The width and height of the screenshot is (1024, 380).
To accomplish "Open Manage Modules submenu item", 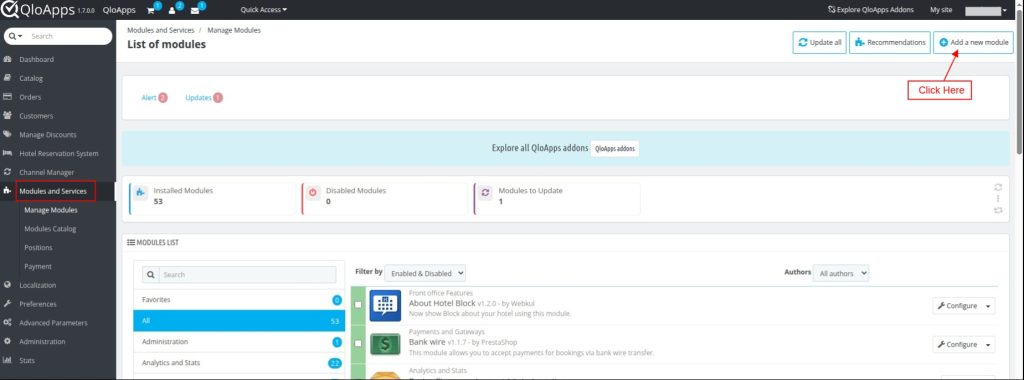I will point(51,210).
